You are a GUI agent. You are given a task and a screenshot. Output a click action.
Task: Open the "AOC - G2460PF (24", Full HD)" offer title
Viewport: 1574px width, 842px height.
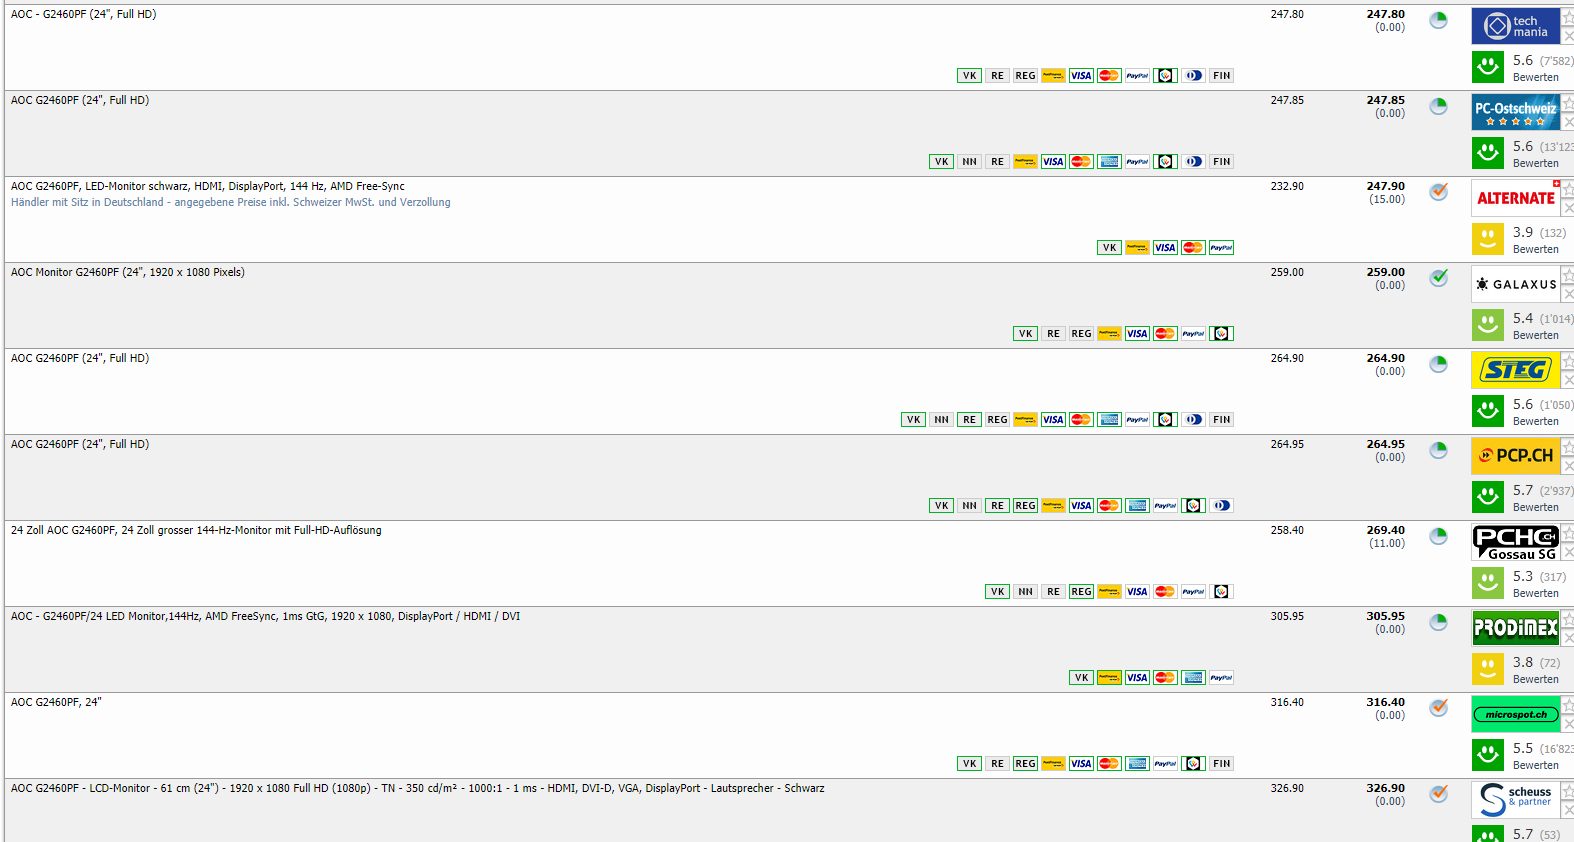click(84, 15)
